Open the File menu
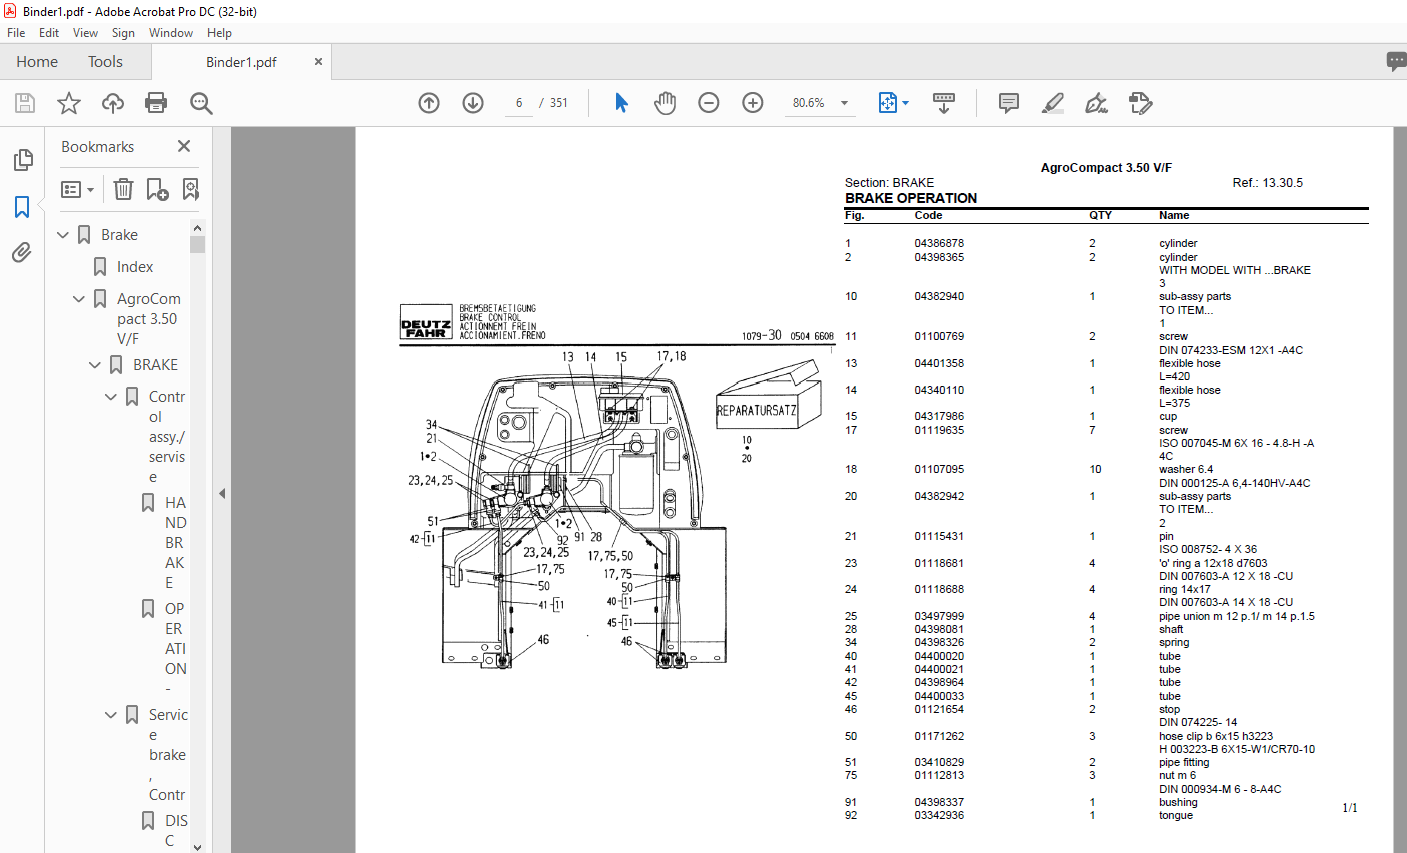1407x853 pixels. click(x=16, y=33)
